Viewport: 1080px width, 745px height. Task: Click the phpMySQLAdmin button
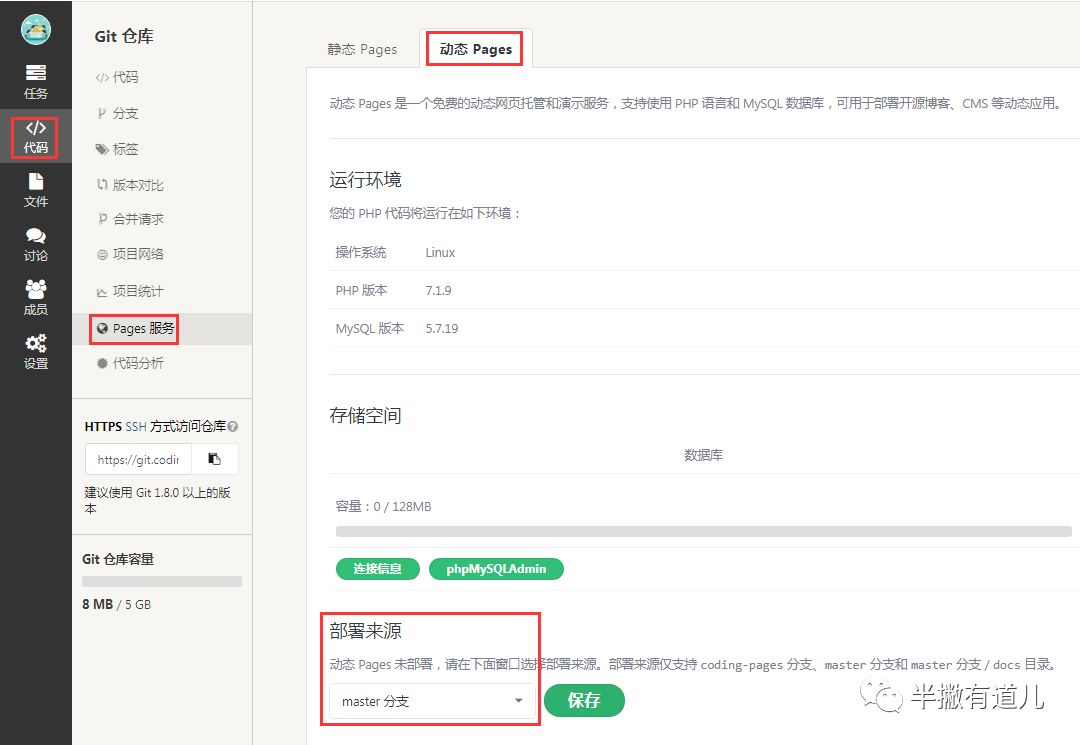(x=496, y=569)
